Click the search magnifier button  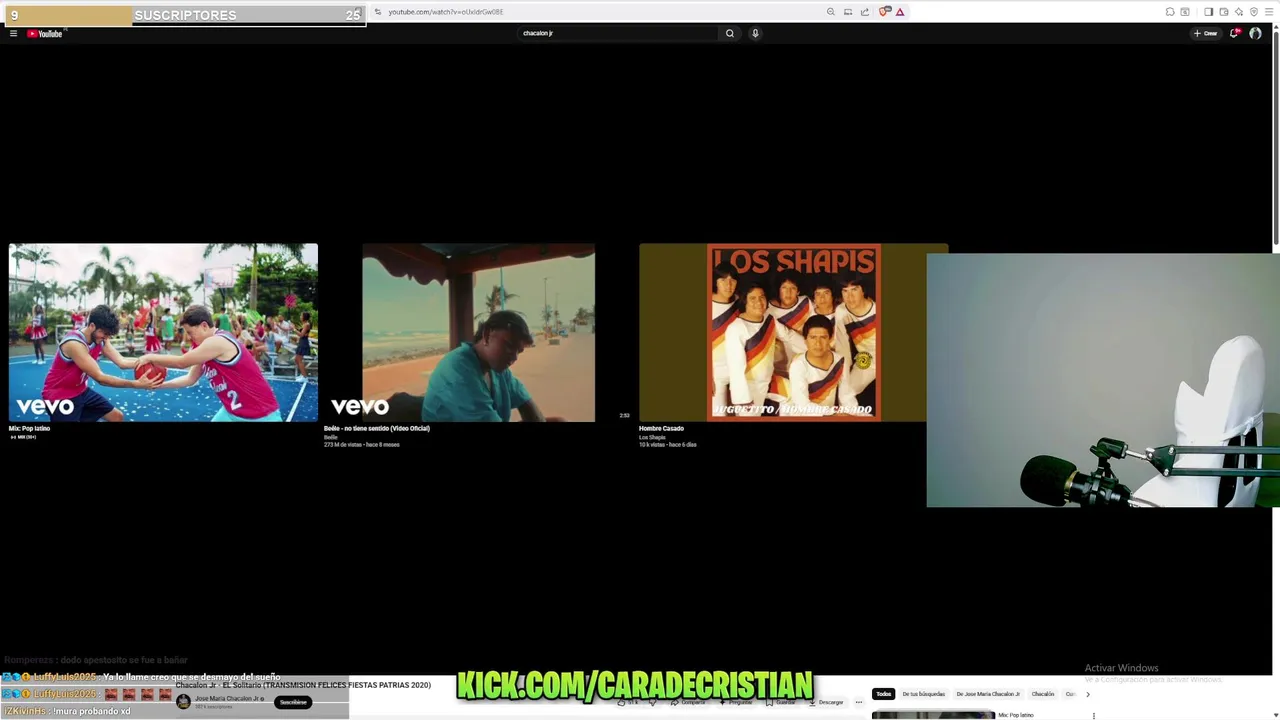click(x=730, y=33)
